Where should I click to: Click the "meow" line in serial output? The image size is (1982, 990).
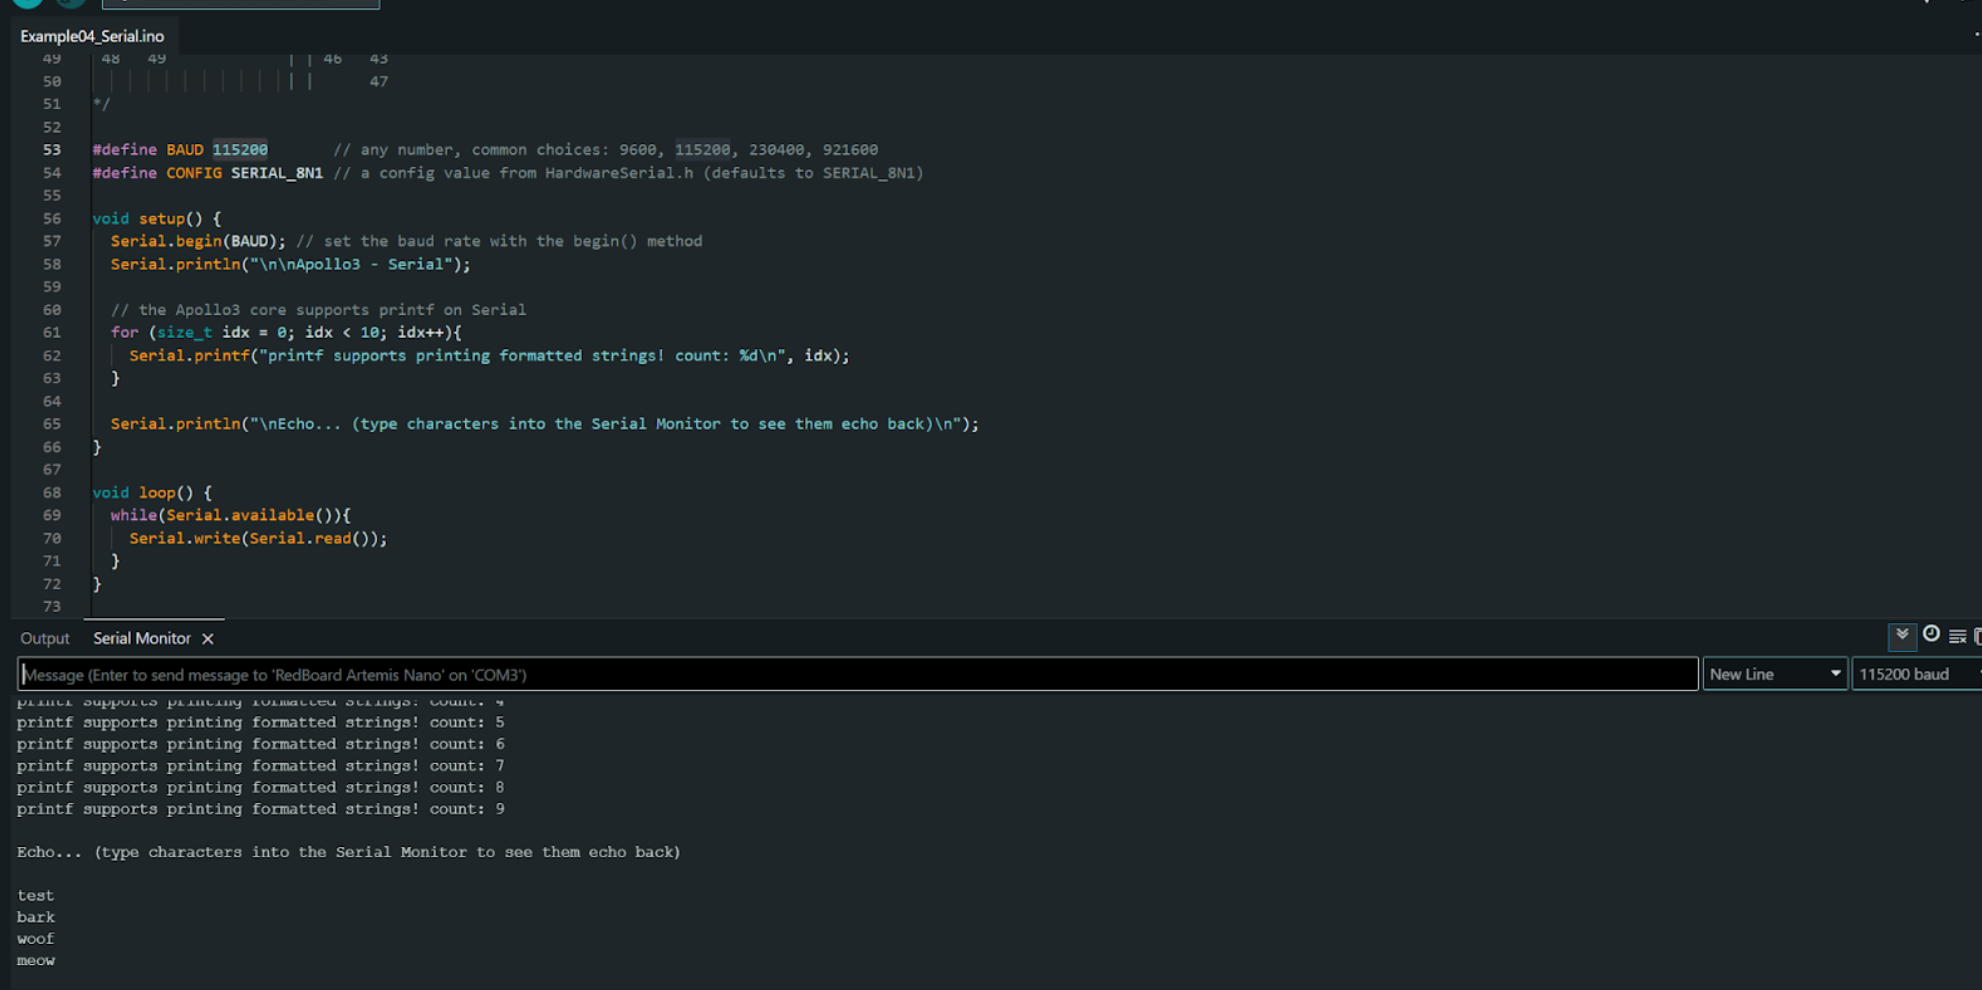[36, 961]
